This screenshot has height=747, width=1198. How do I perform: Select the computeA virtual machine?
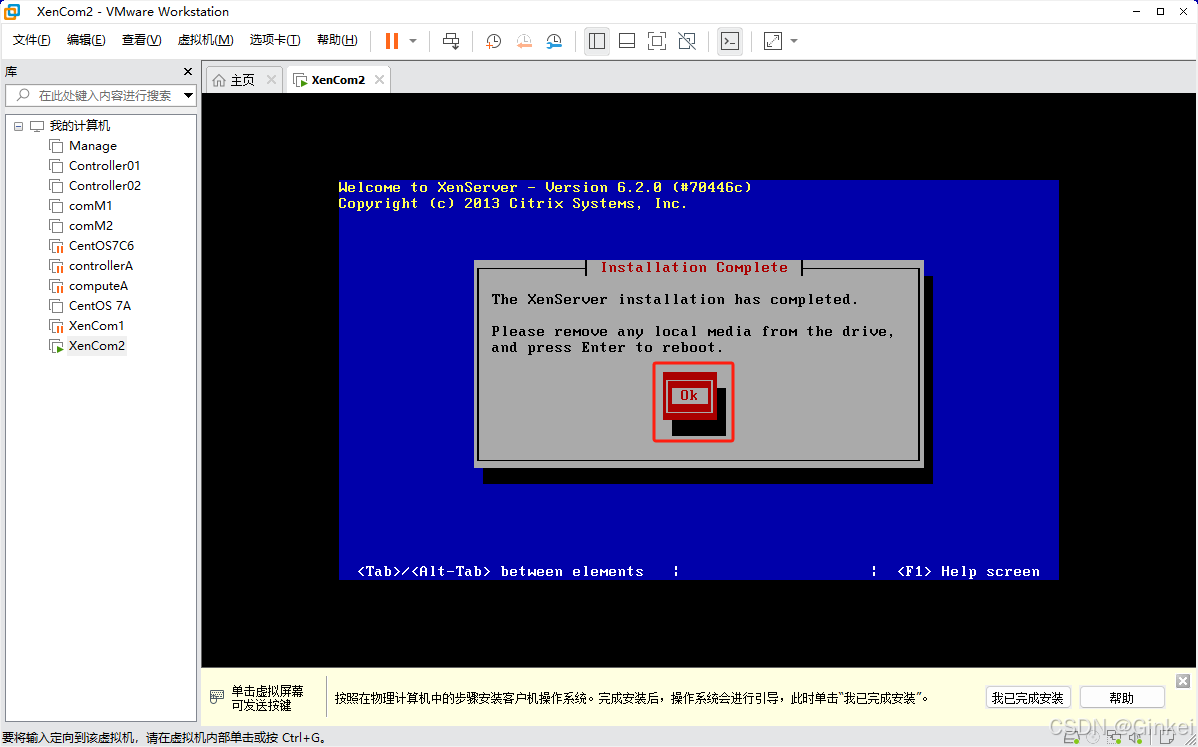(x=99, y=286)
